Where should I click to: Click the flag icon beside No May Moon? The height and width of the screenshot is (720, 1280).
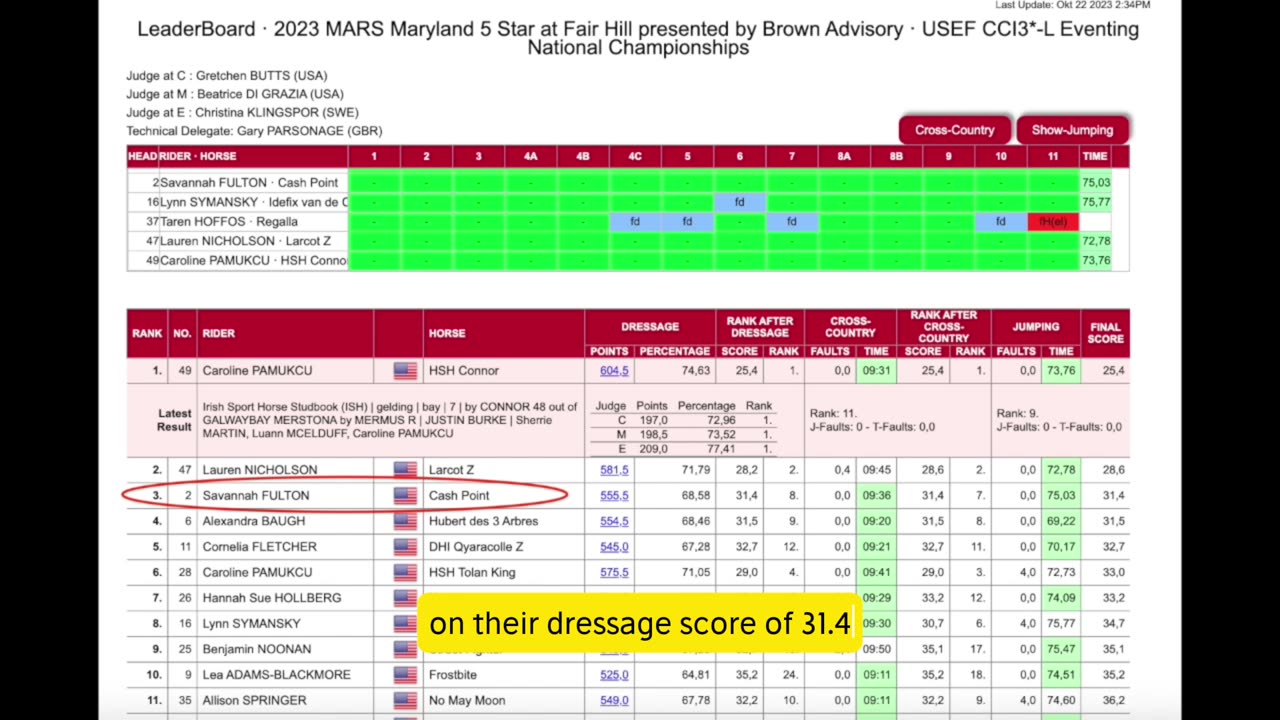click(x=405, y=701)
